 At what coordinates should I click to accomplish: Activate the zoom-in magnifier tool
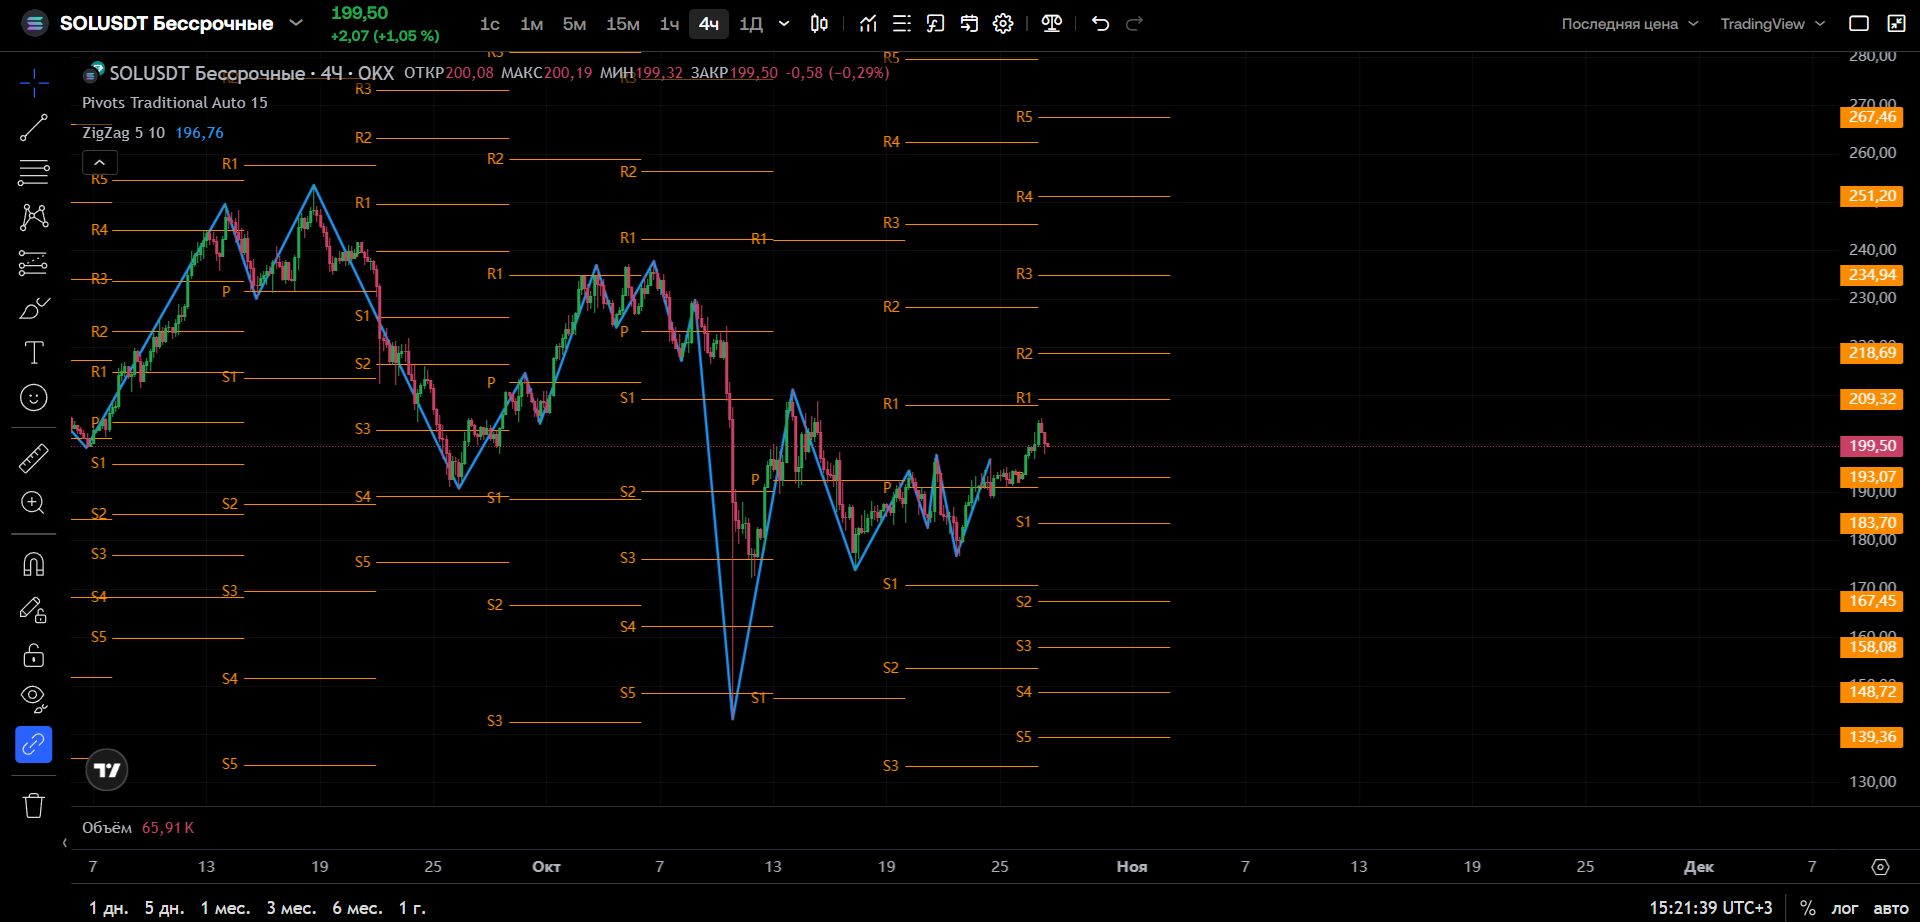[x=34, y=503]
